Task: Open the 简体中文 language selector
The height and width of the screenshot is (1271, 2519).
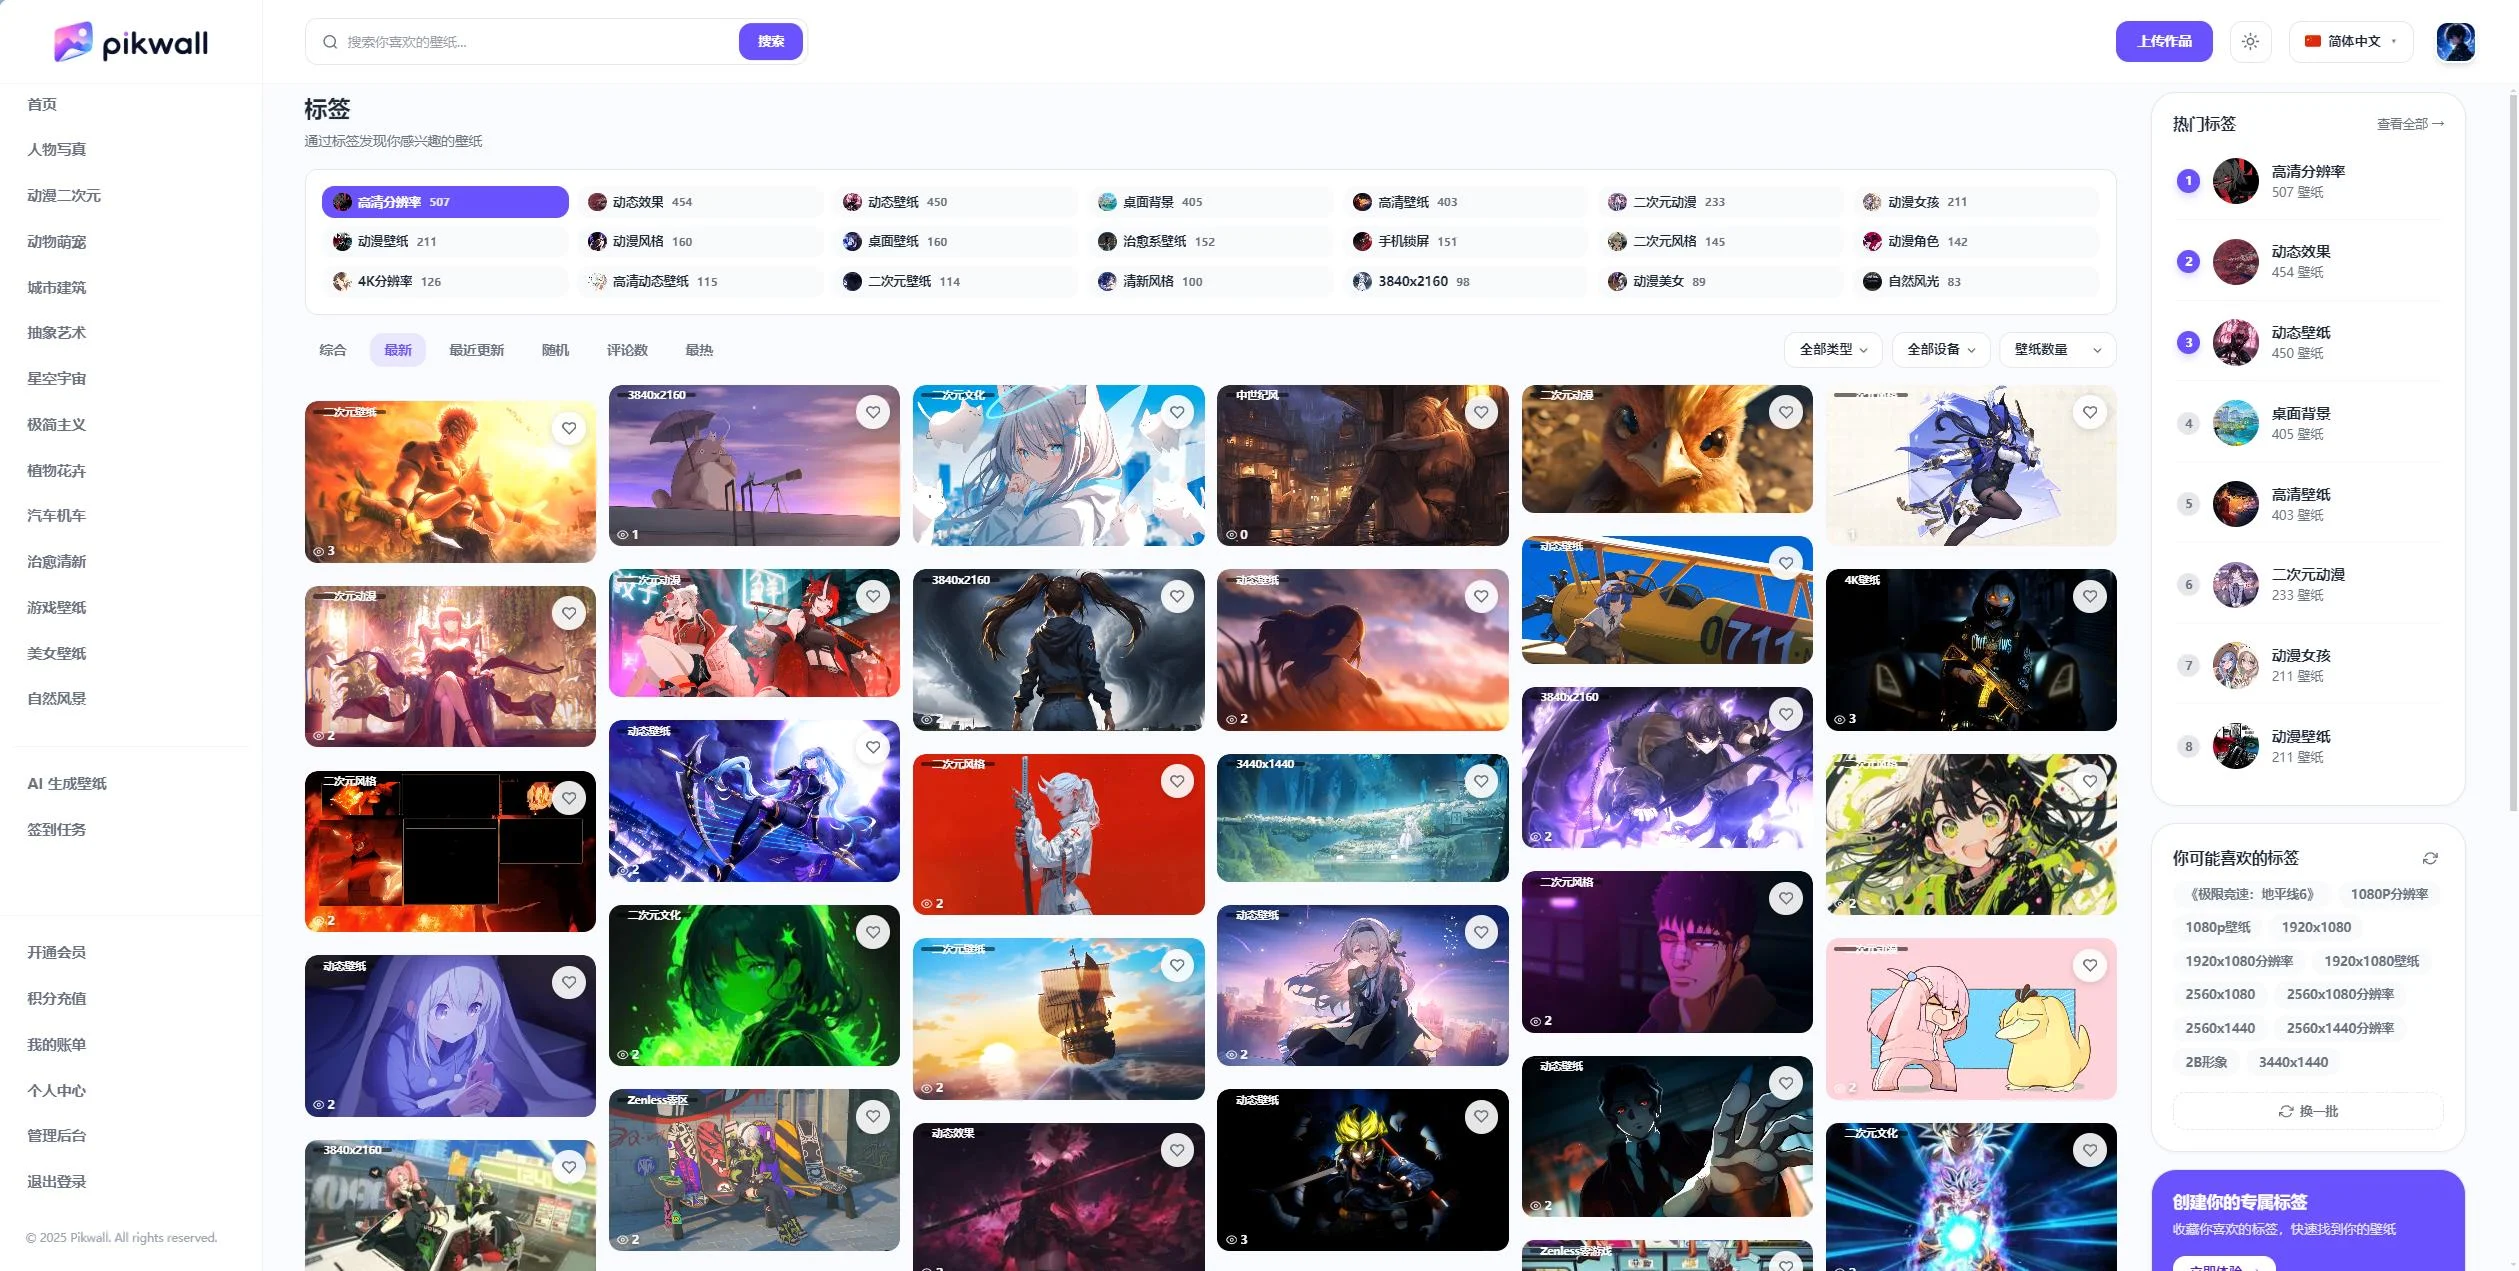Action: pyautogui.click(x=2351, y=42)
